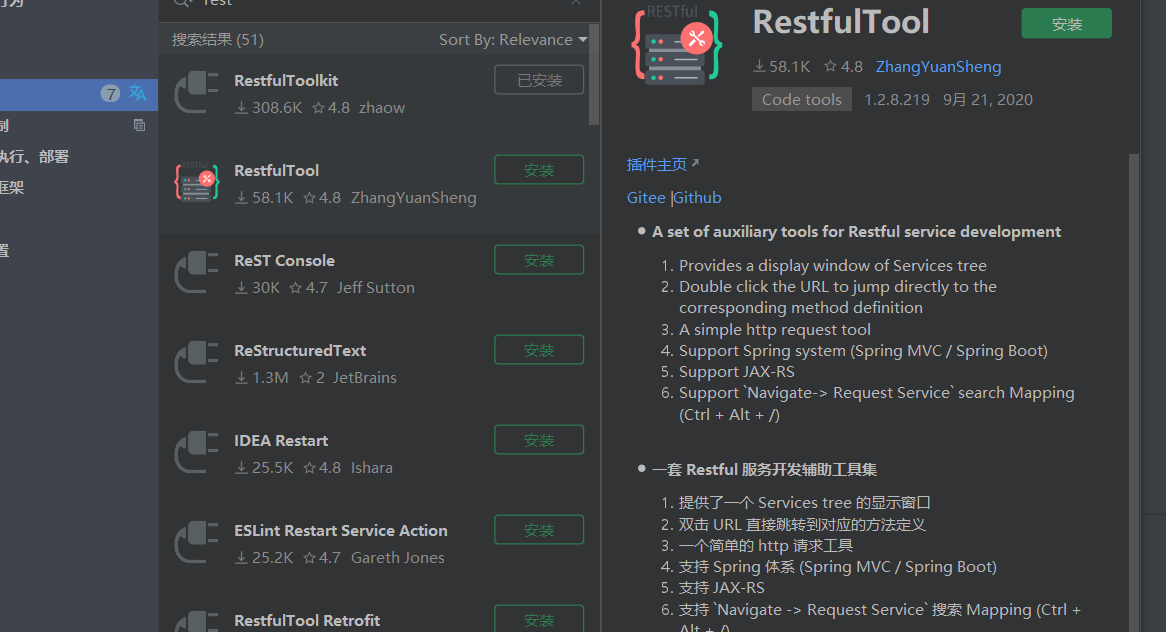Click green 安装 button in details panel
Screen dimensions: 1166x632
click(x=1066, y=24)
